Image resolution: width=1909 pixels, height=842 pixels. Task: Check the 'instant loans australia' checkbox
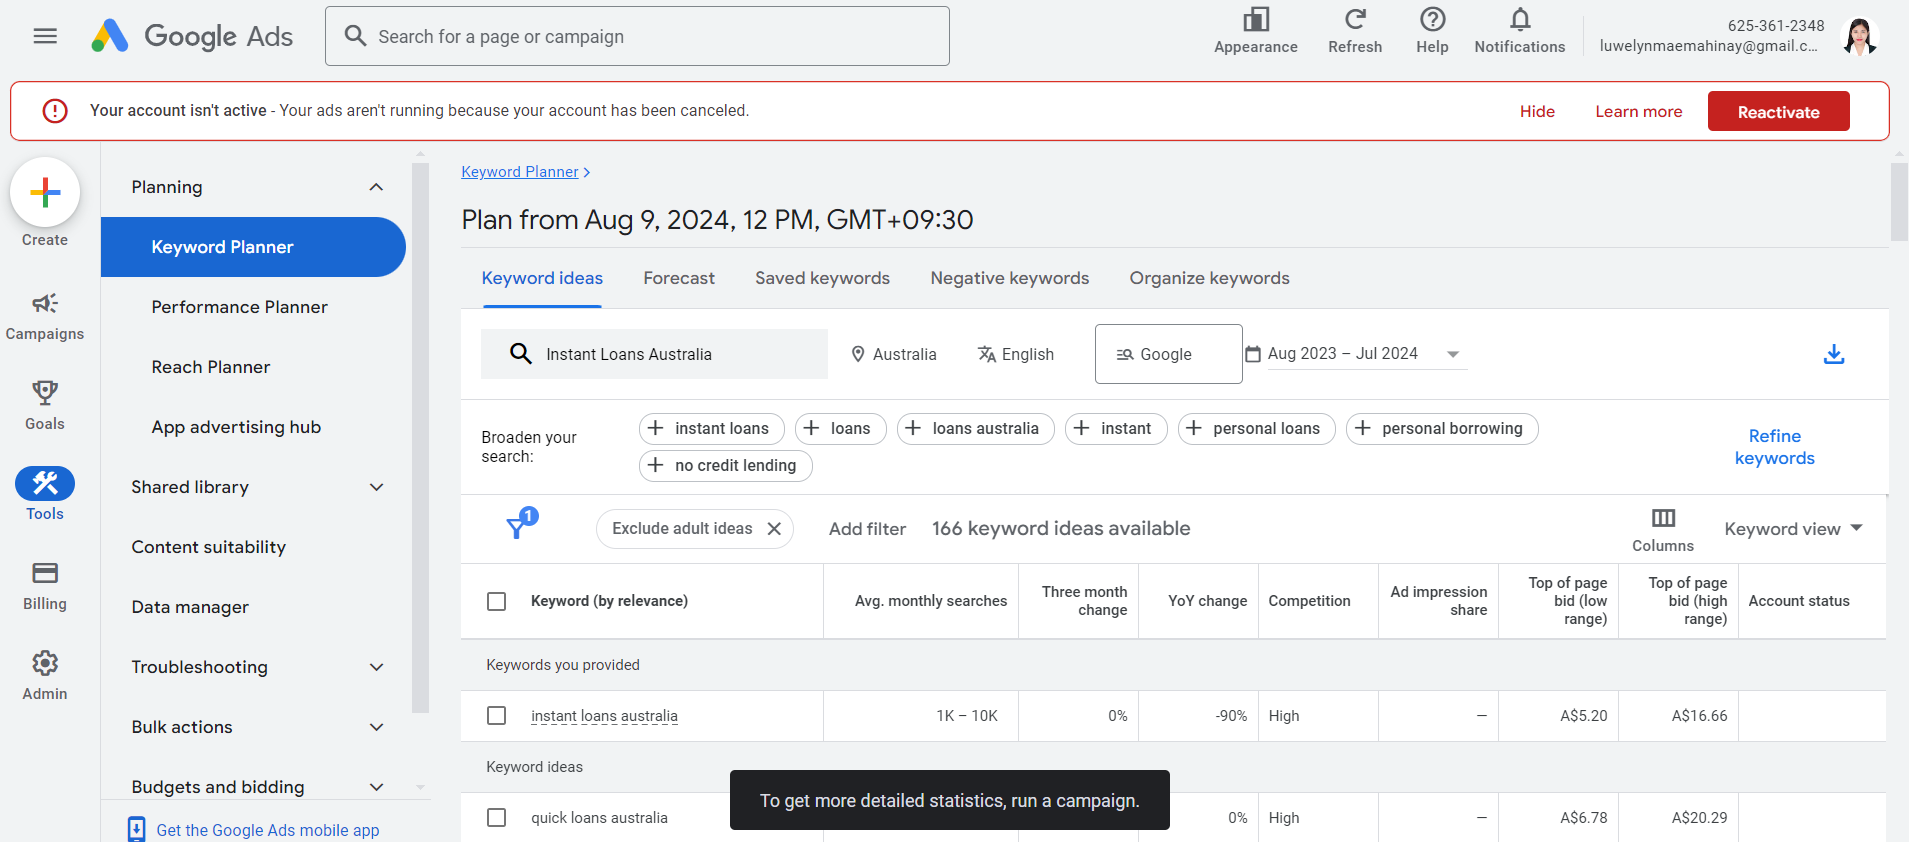click(496, 716)
